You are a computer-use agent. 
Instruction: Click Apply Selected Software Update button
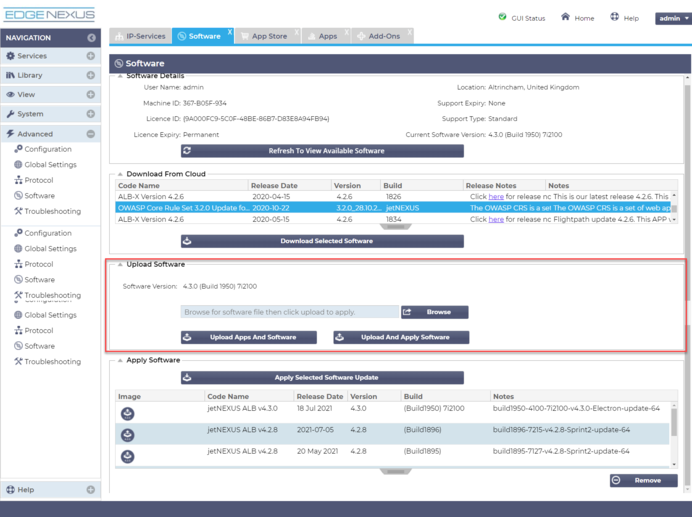[322, 377]
